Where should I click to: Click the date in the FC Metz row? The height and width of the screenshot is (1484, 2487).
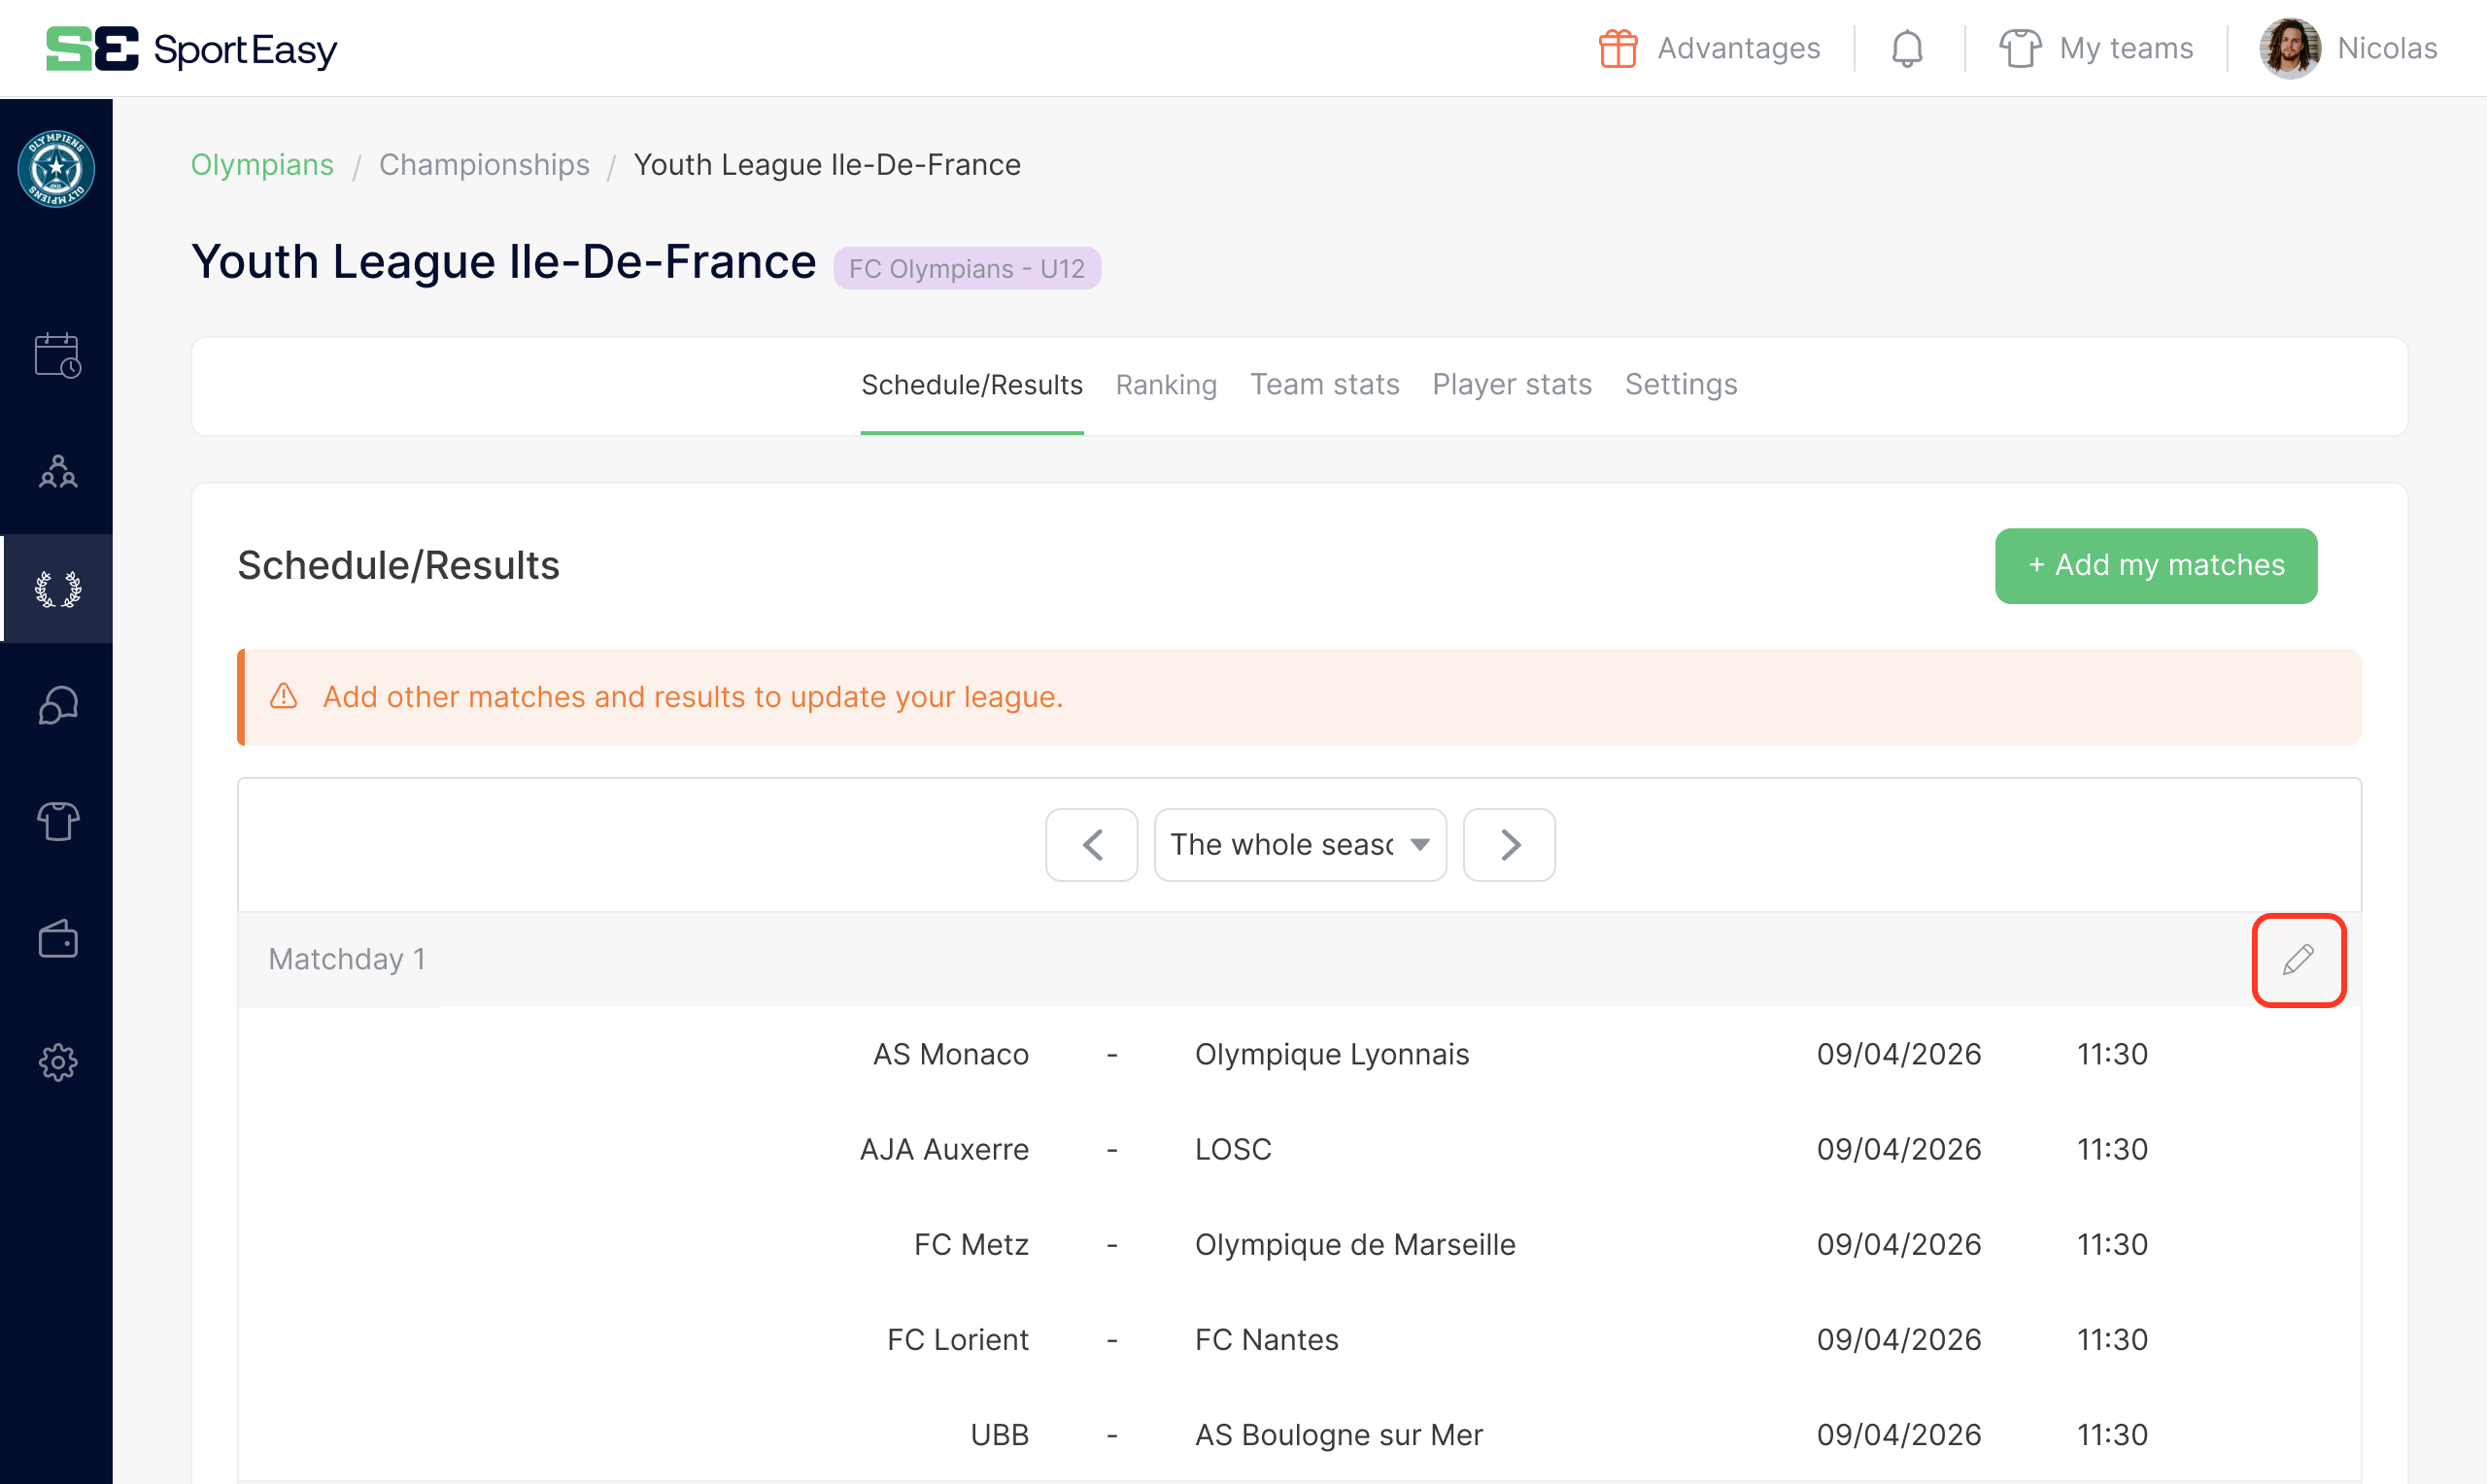click(1898, 1245)
